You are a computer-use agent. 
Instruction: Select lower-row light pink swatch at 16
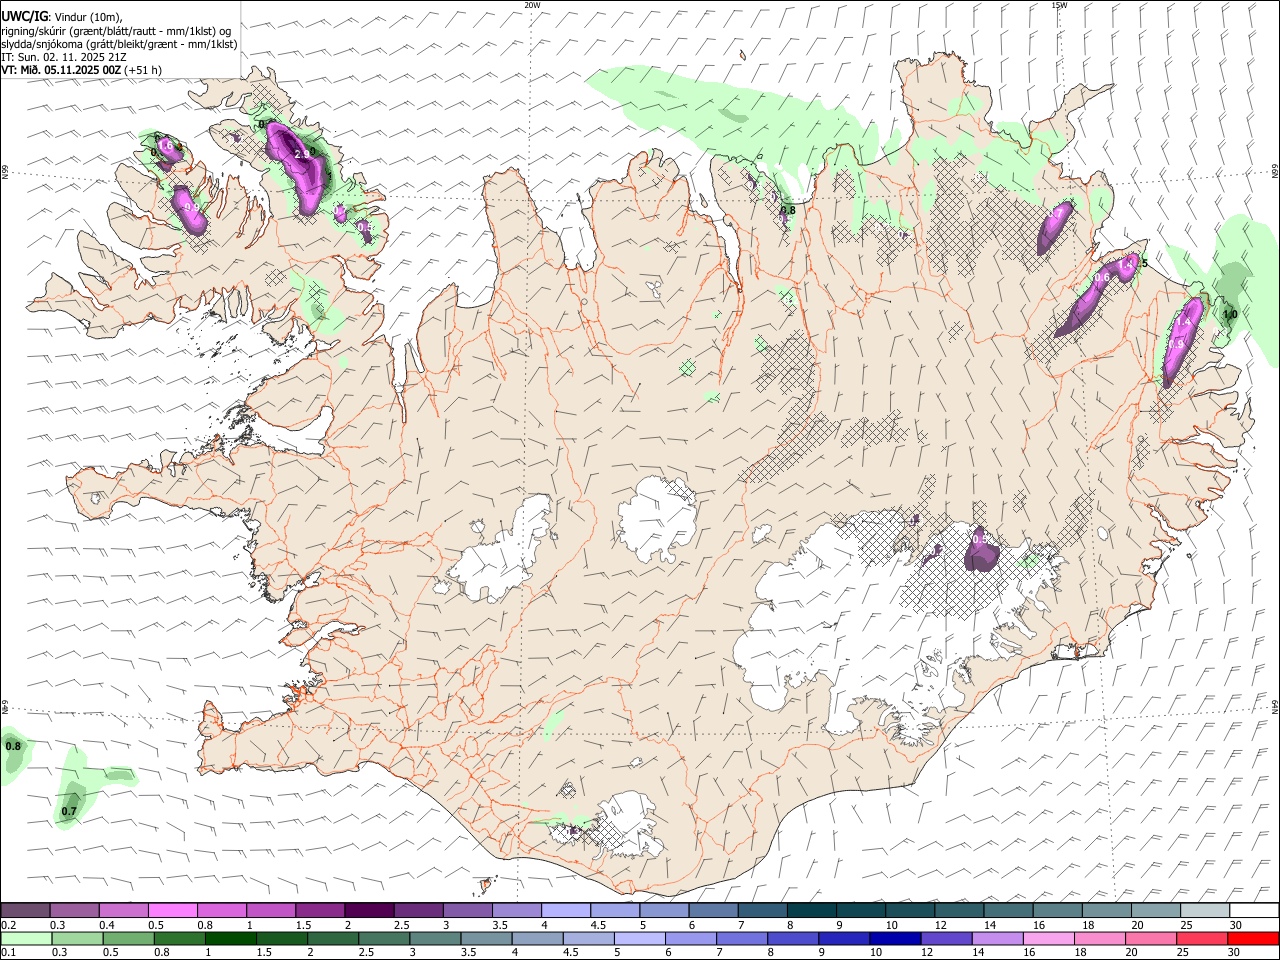(x=1048, y=938)
